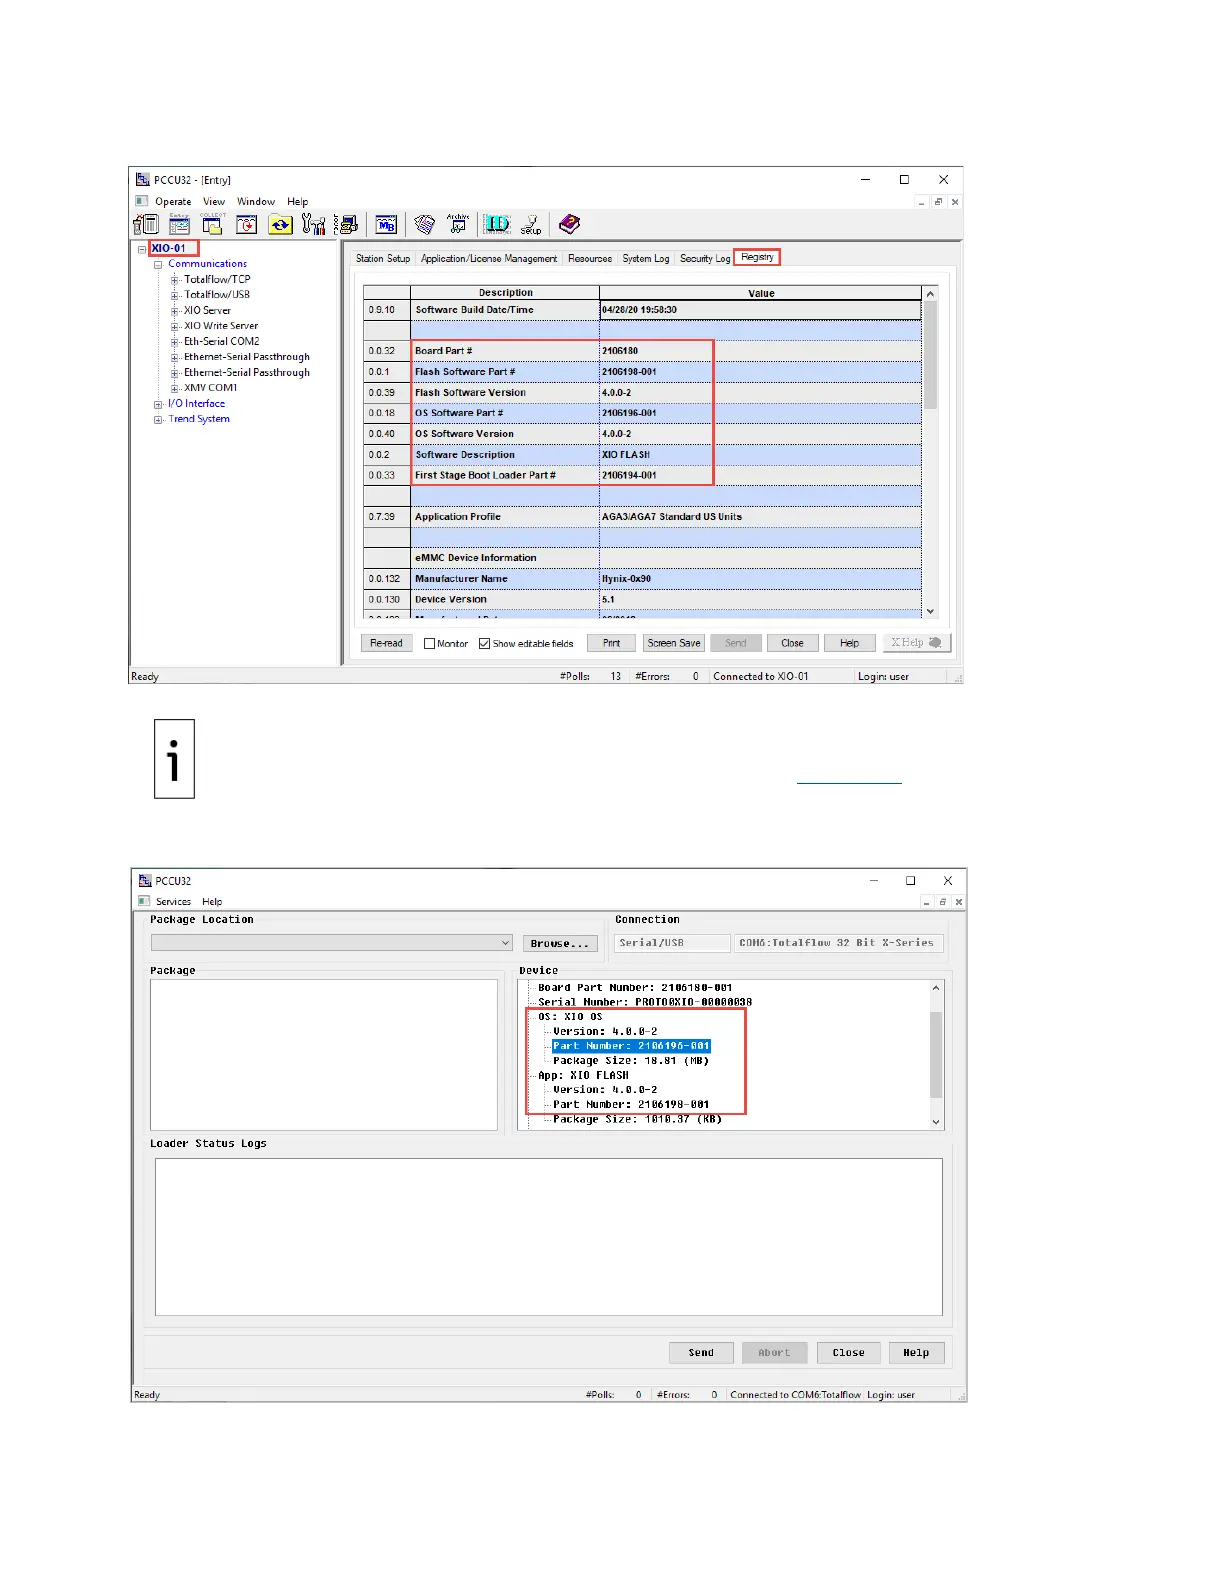Click the purple help book icon

click(x=569, y=224)
